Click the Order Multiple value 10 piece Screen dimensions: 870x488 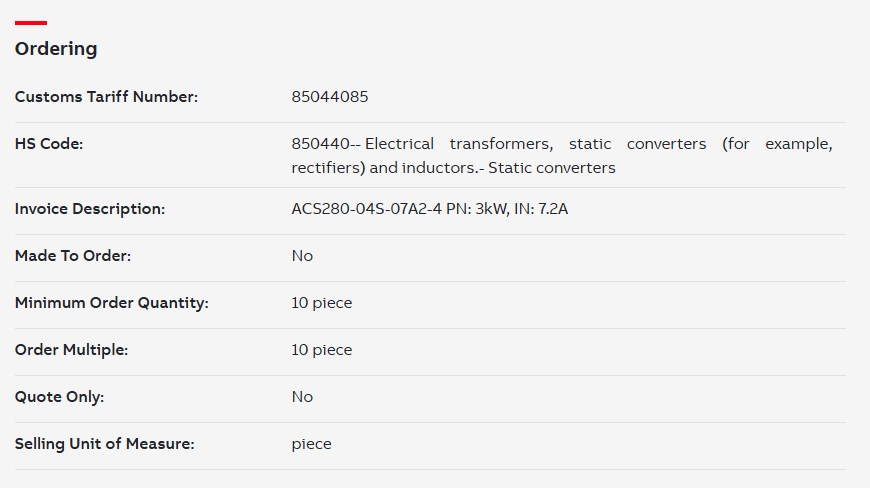point(322,350)
